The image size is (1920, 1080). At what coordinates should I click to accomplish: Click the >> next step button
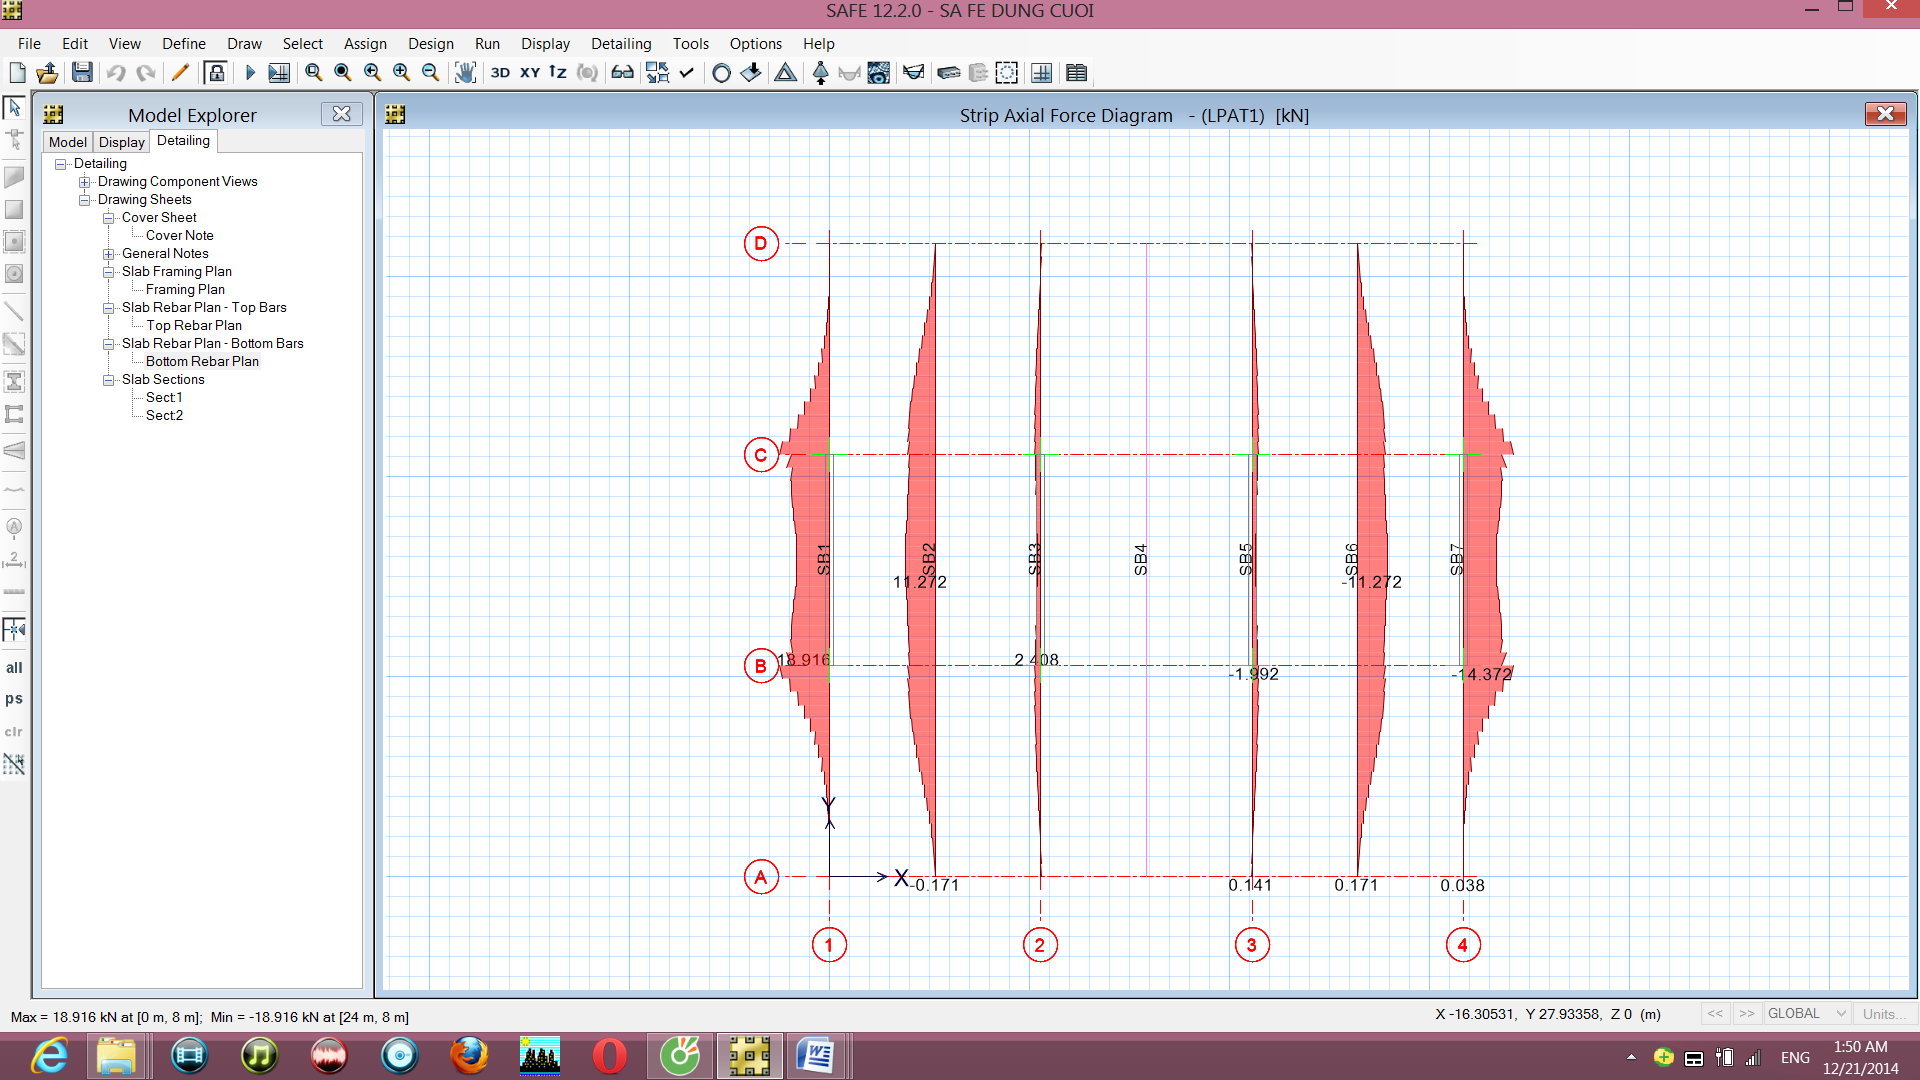click(1746, 1014)
